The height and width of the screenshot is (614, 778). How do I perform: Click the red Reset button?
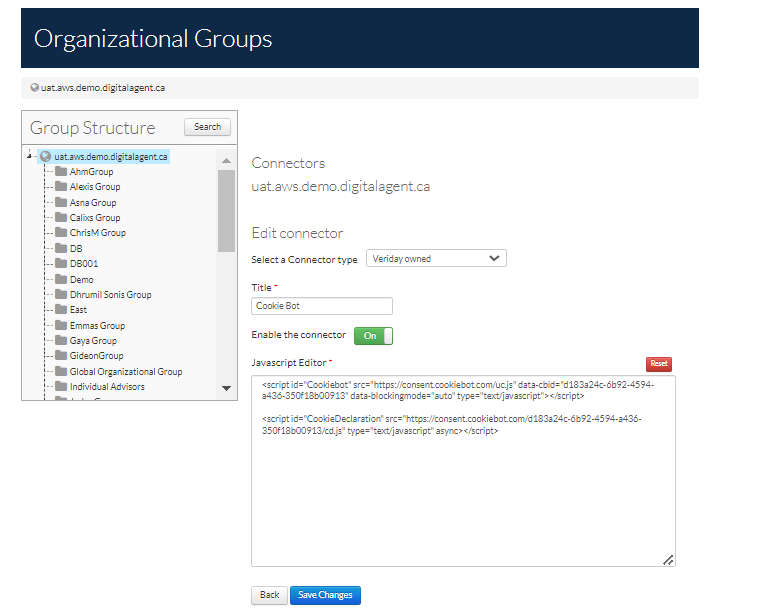pos(659,364)
